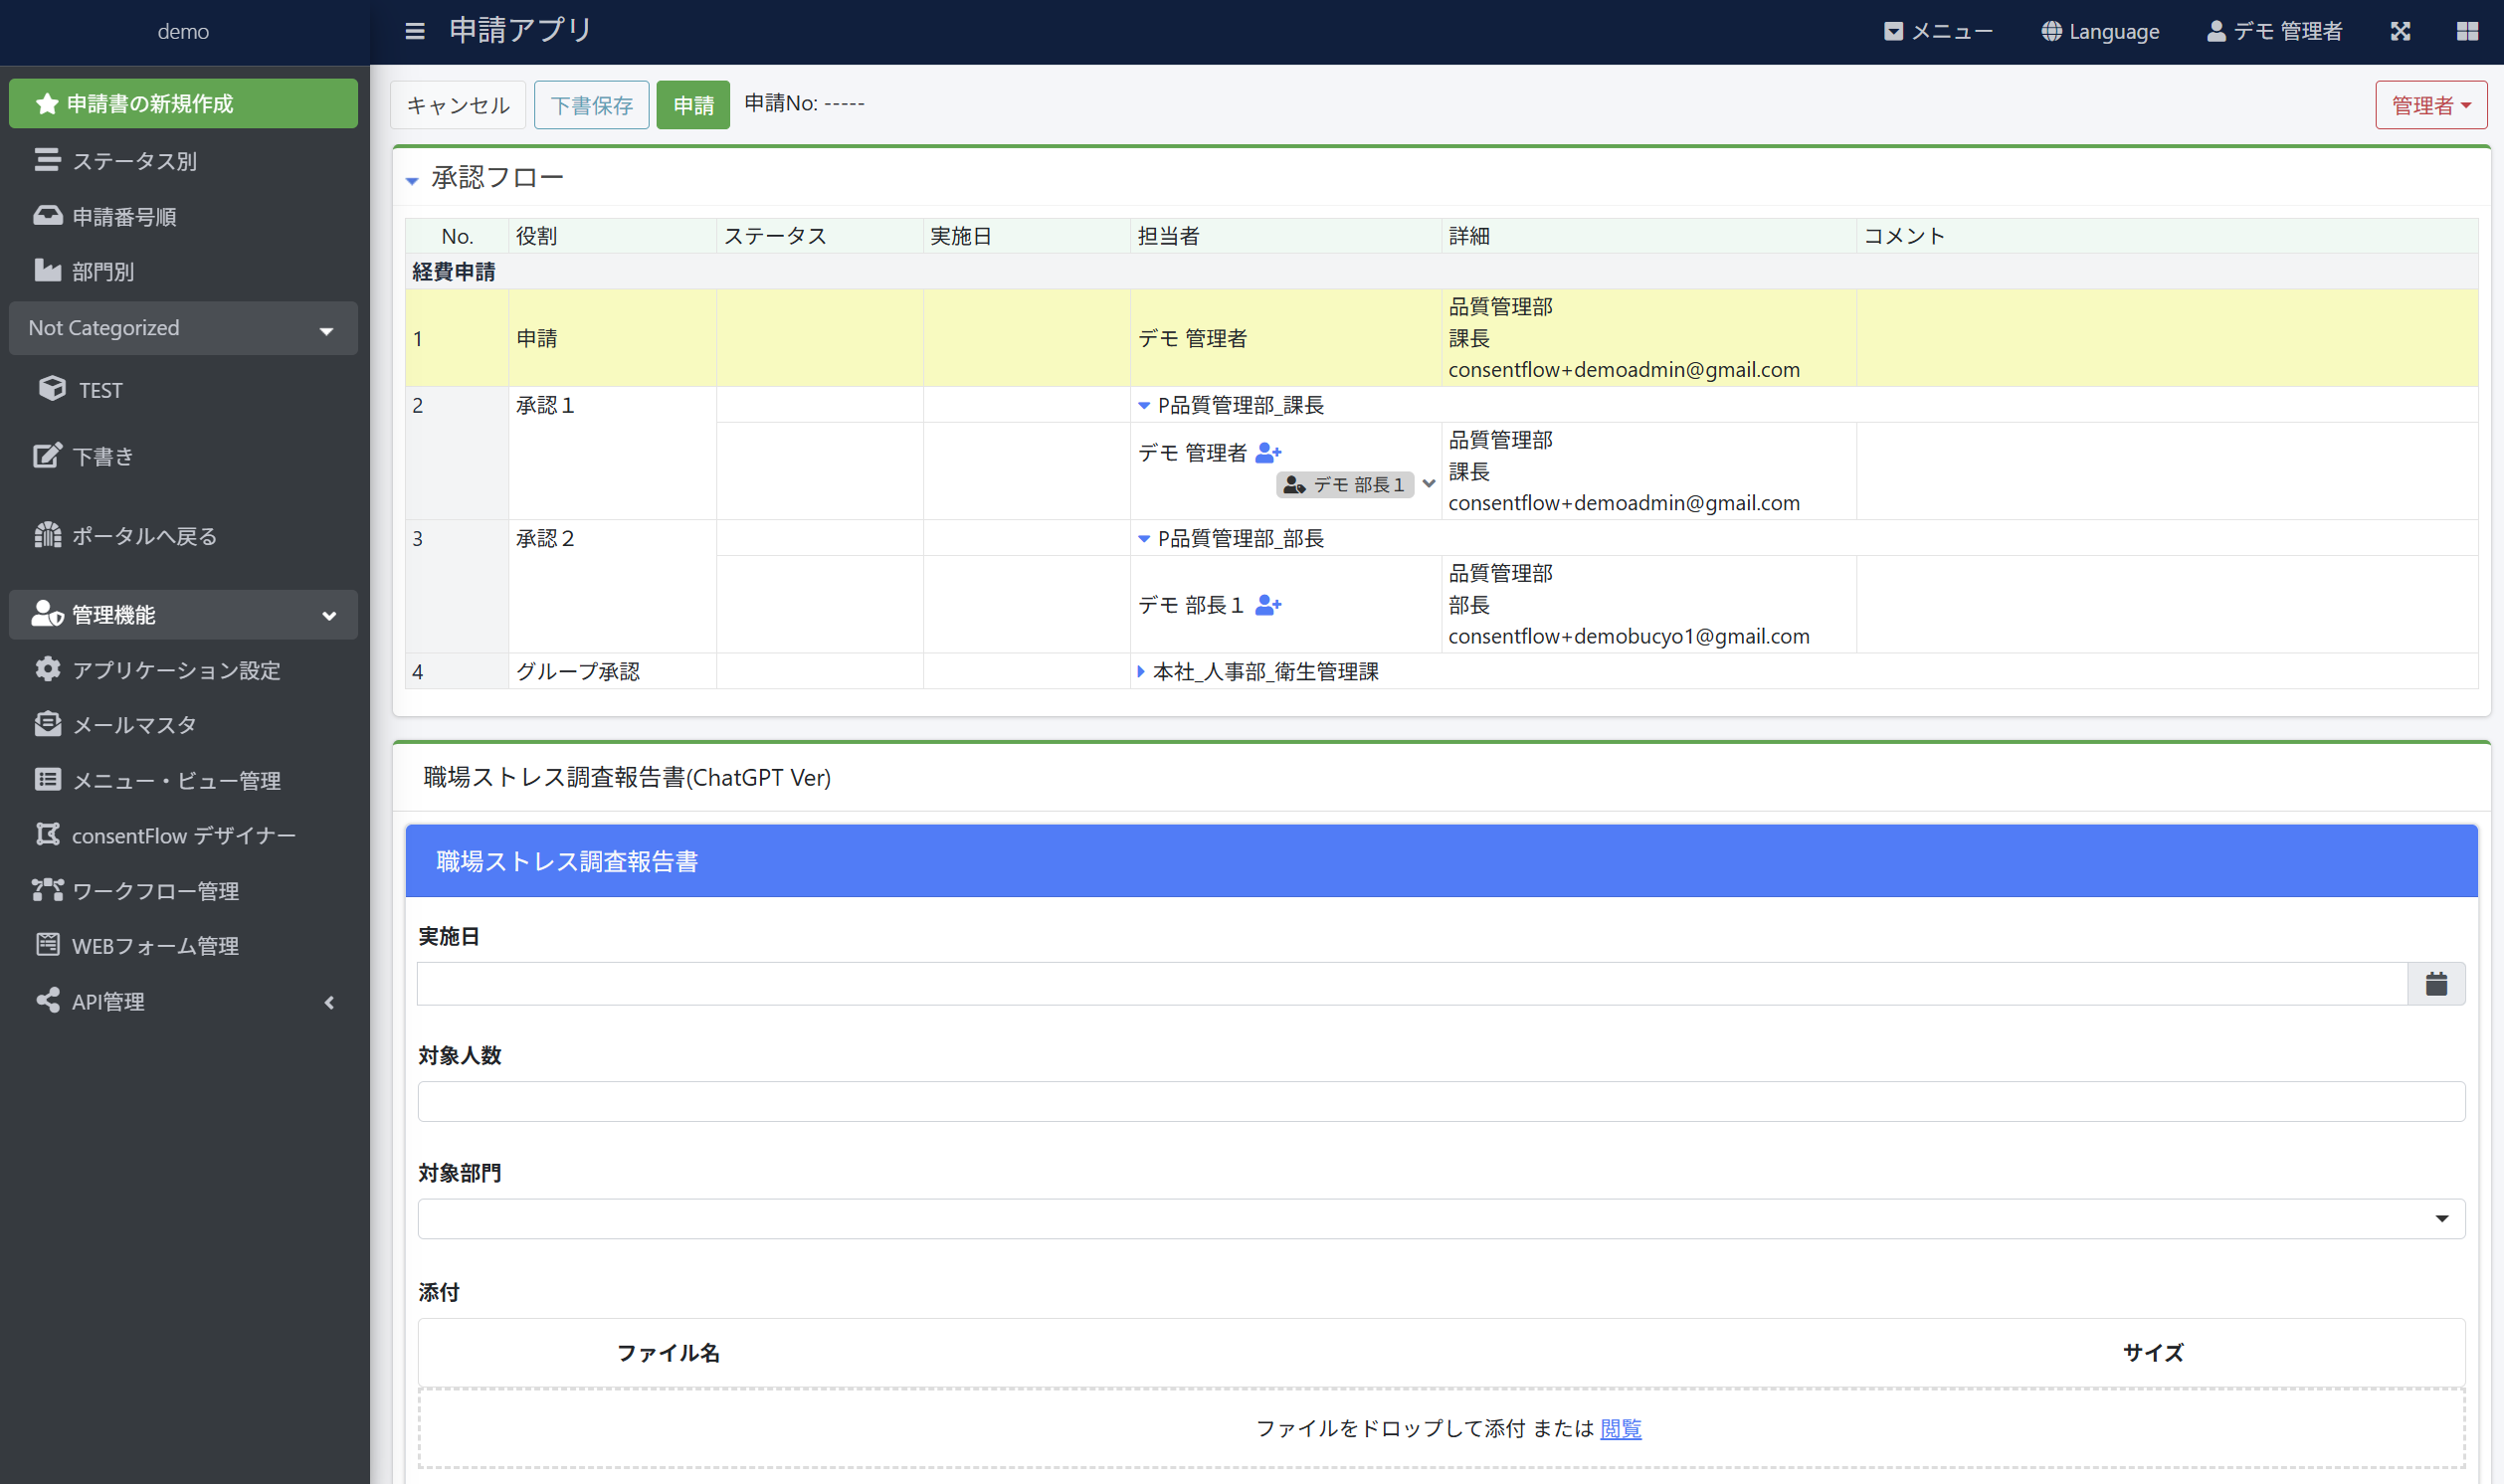This screenshot has height=1484, width=2504.
Task: Click the 管理機能 user-shield icon
Action: [47, 613]
